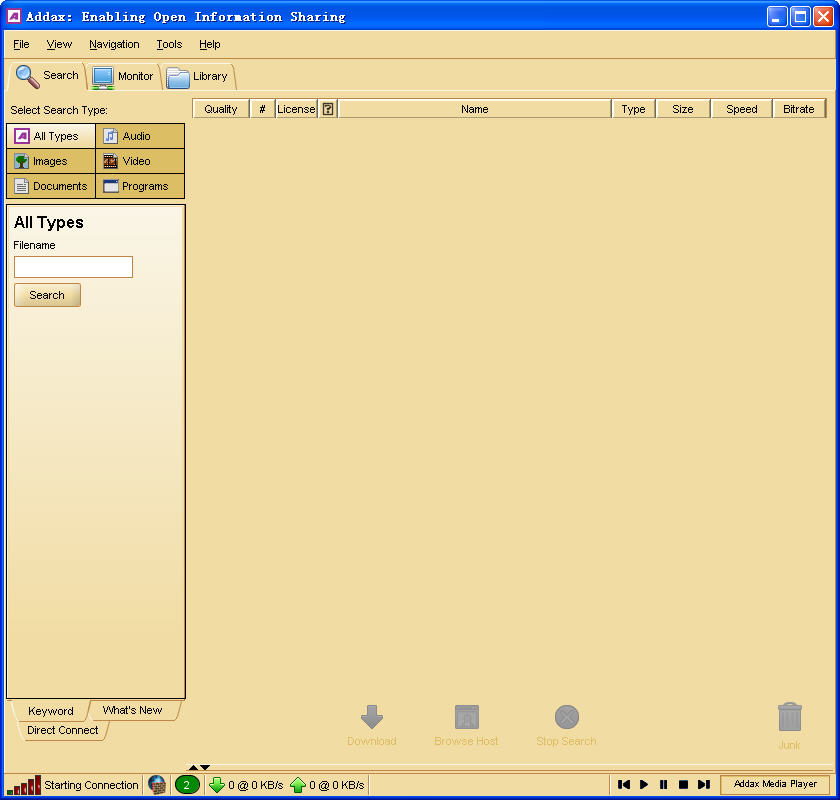840x800 pixels.
Task: Select the All Types search type
Action: coord(51,136)
